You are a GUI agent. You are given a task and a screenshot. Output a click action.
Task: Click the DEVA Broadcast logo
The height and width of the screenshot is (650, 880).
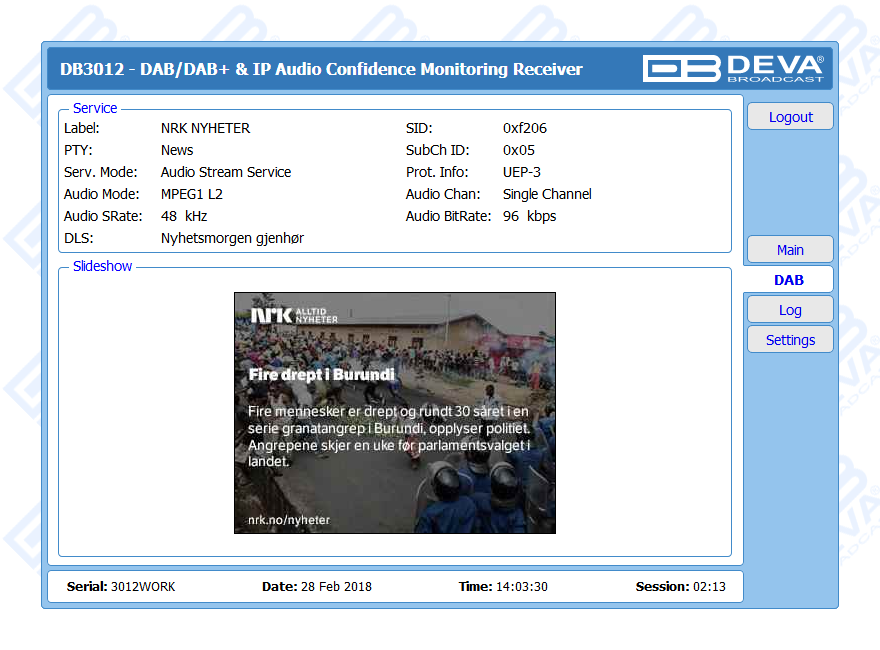733,68
